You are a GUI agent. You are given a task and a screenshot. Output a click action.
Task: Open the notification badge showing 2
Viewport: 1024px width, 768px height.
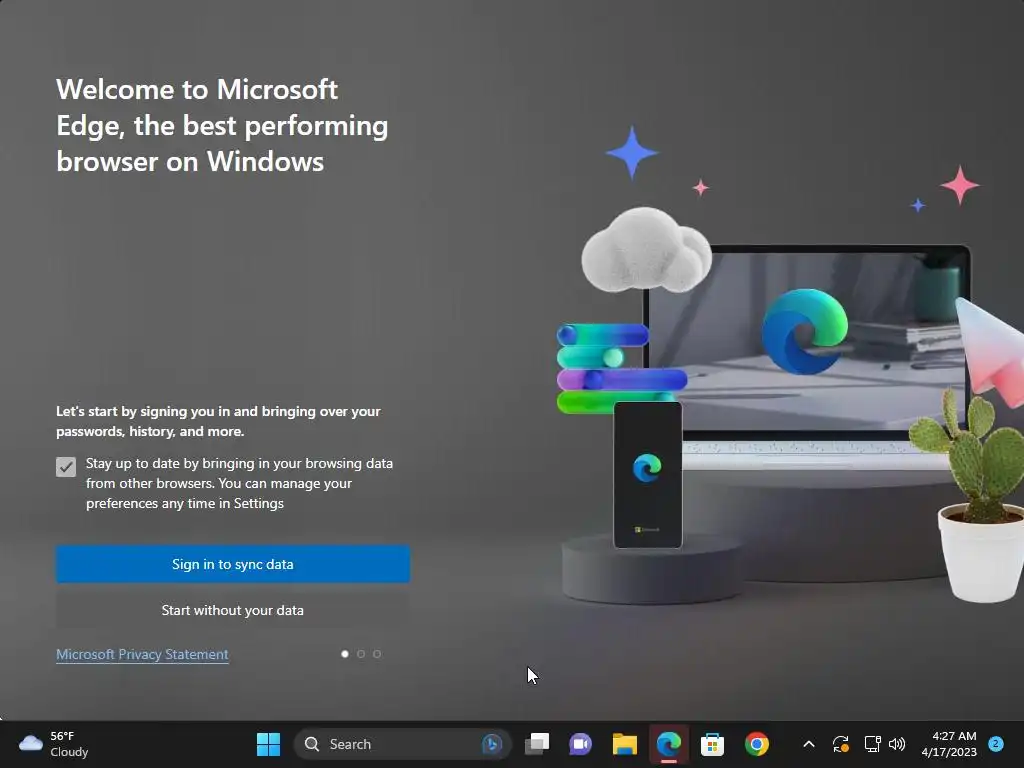point(996,744)
